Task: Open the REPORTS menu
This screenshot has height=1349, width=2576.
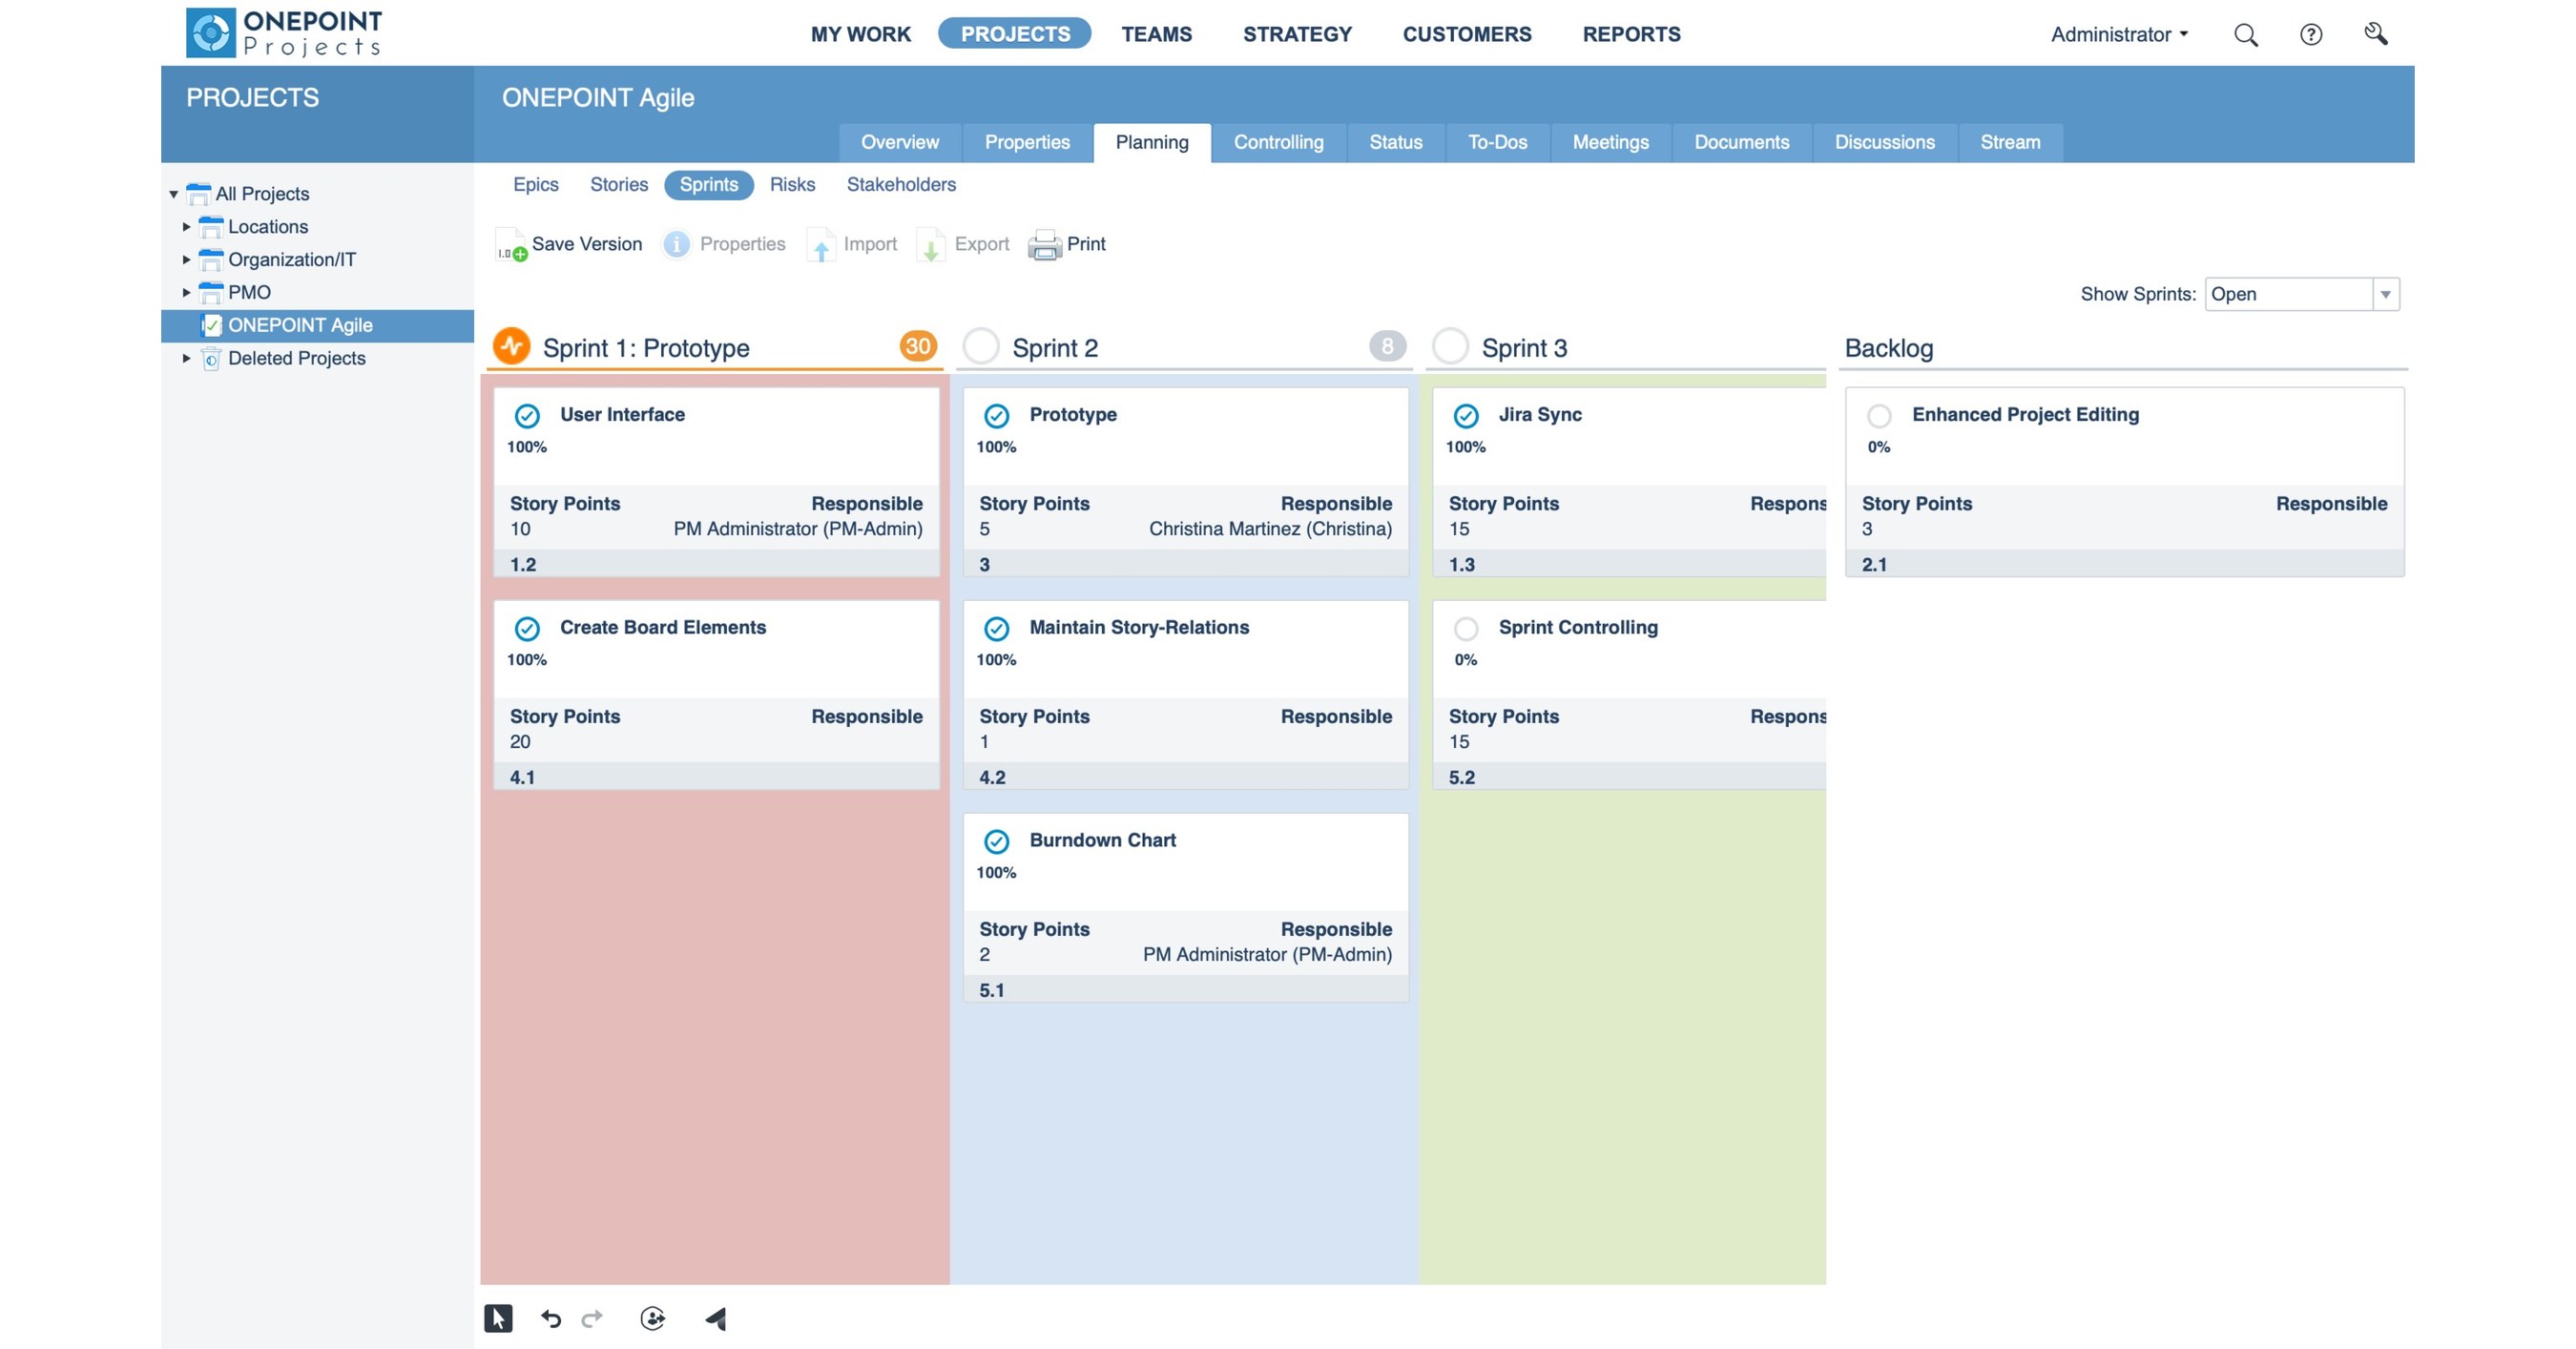Action: [1631, 34]
